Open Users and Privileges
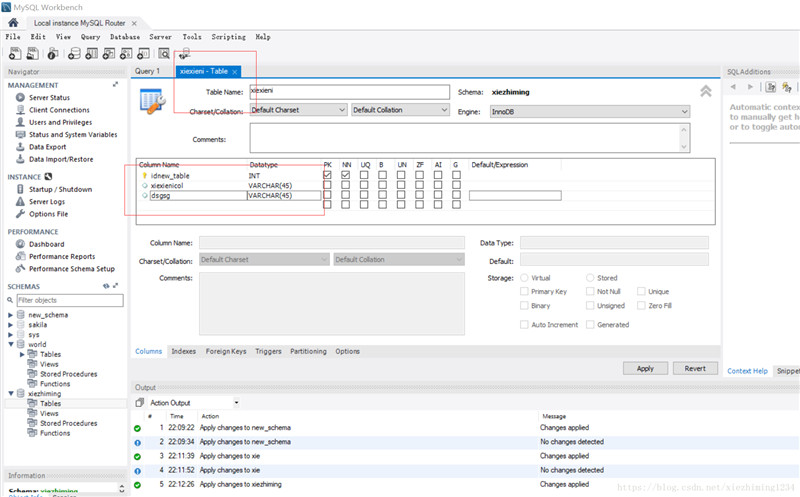Viewport: 800px width, 497px height. [60, 122]
